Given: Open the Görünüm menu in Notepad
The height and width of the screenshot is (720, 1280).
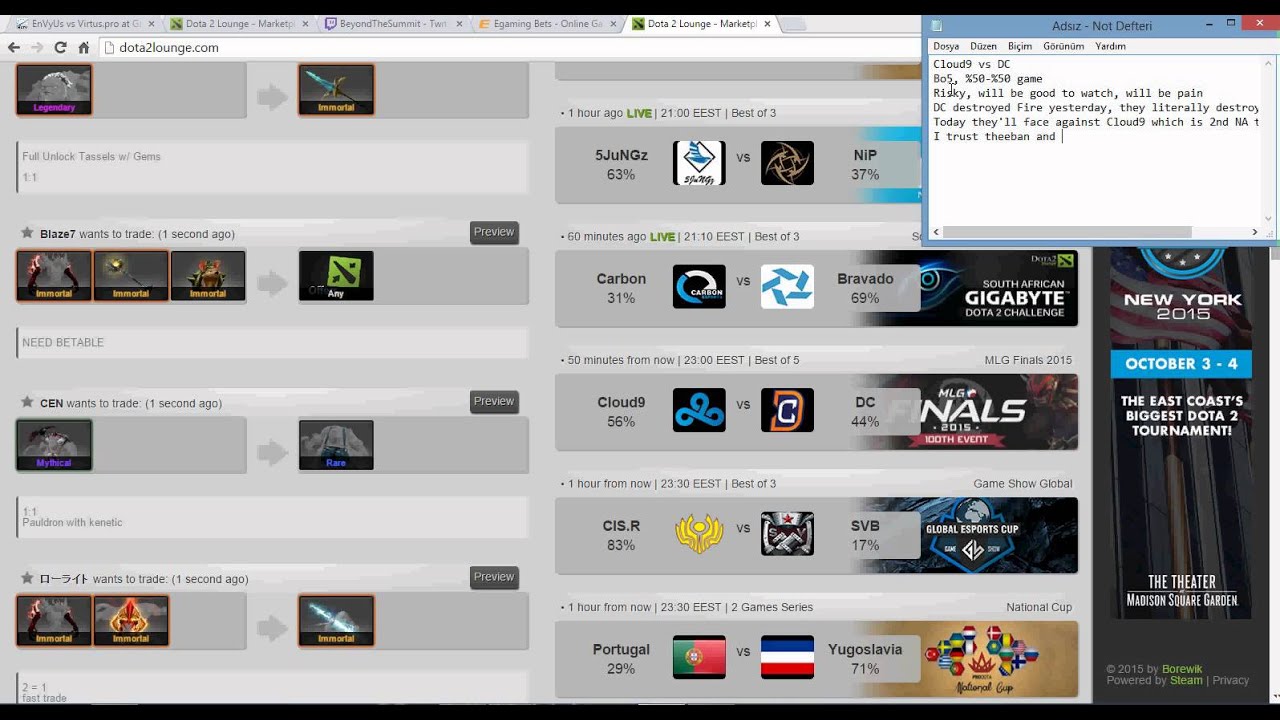Looking at the screenshot, I should point(1063,46).
